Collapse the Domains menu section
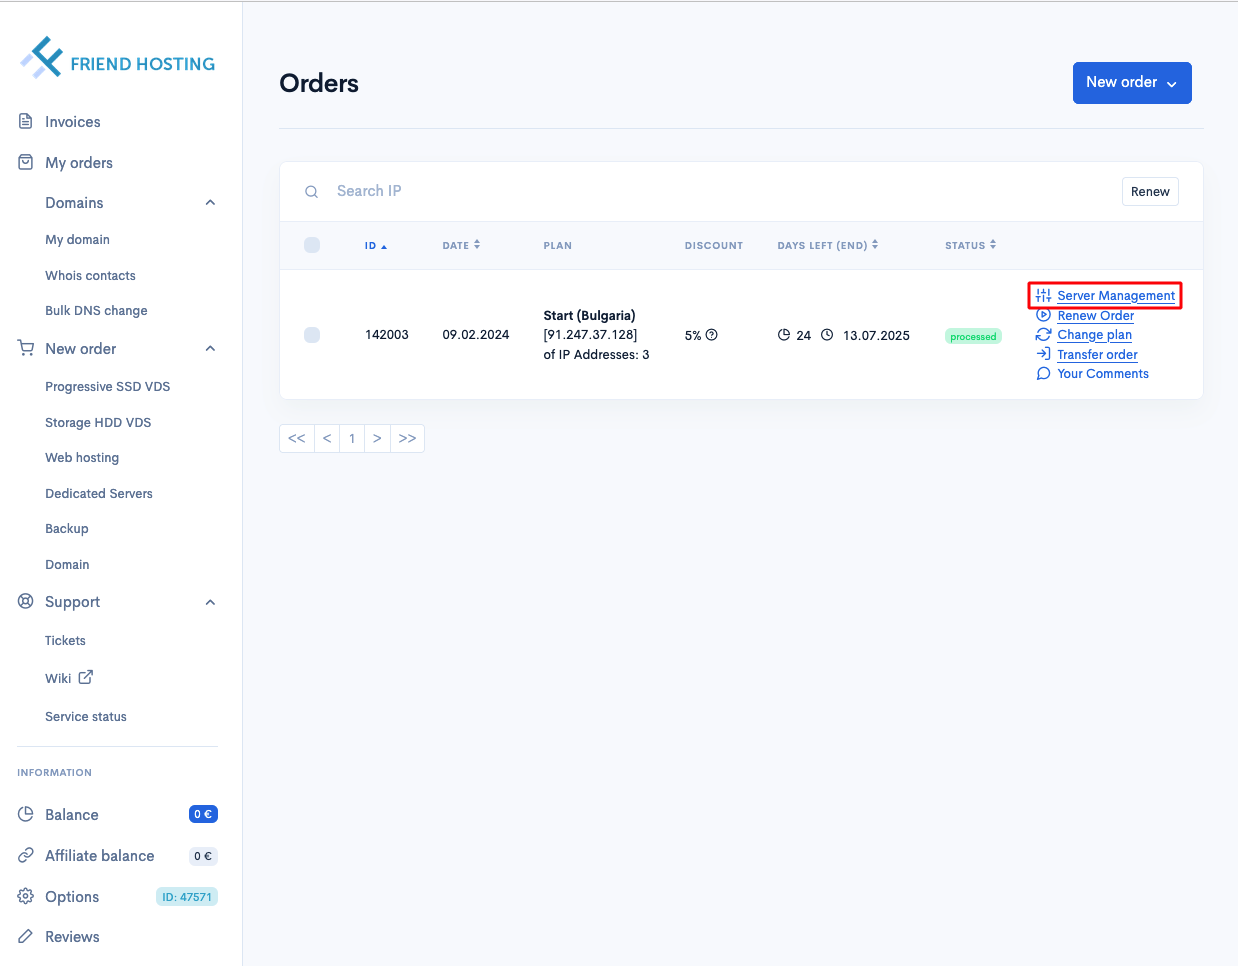The height and width of the screenshot is (966, 1238). 210,202
